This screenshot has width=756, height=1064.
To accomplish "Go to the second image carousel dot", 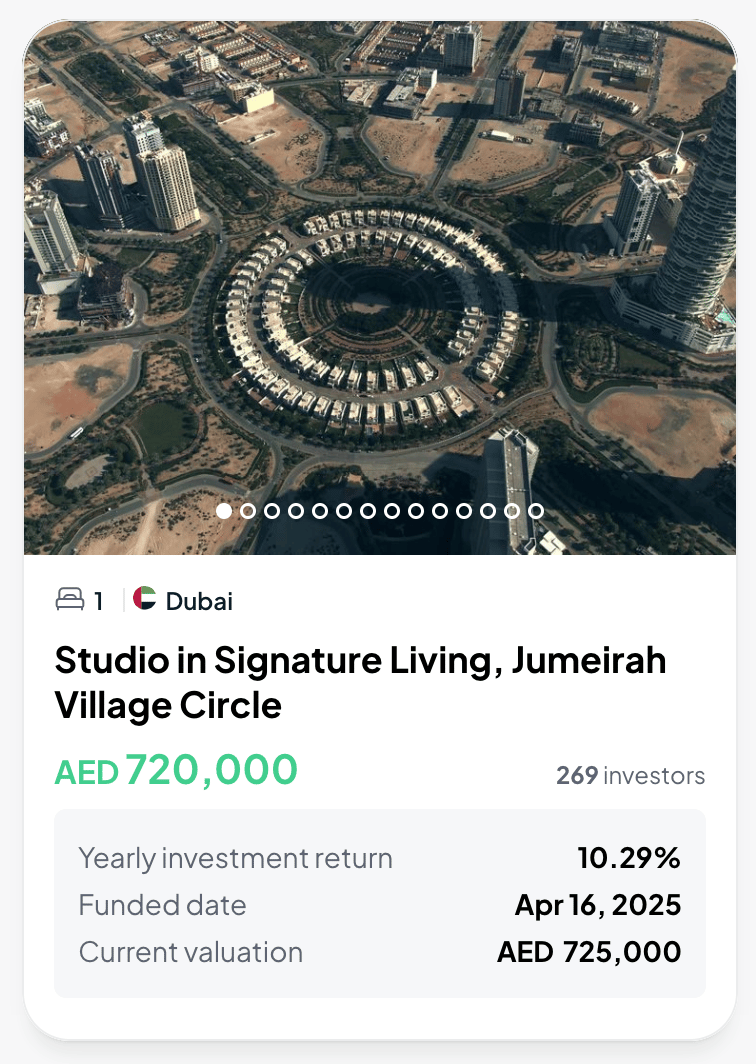I will [x=248, y=511].
